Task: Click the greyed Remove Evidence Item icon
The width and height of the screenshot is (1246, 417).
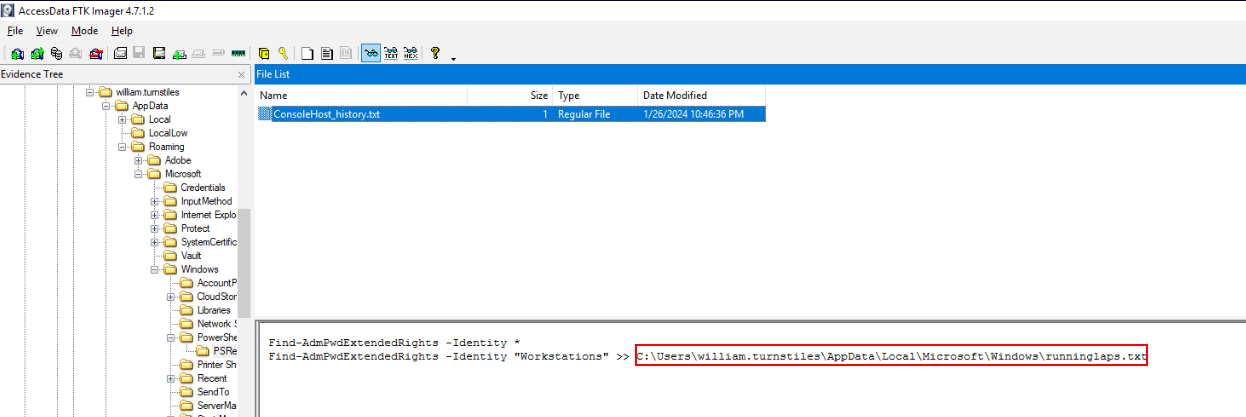Action: (76, 53)
